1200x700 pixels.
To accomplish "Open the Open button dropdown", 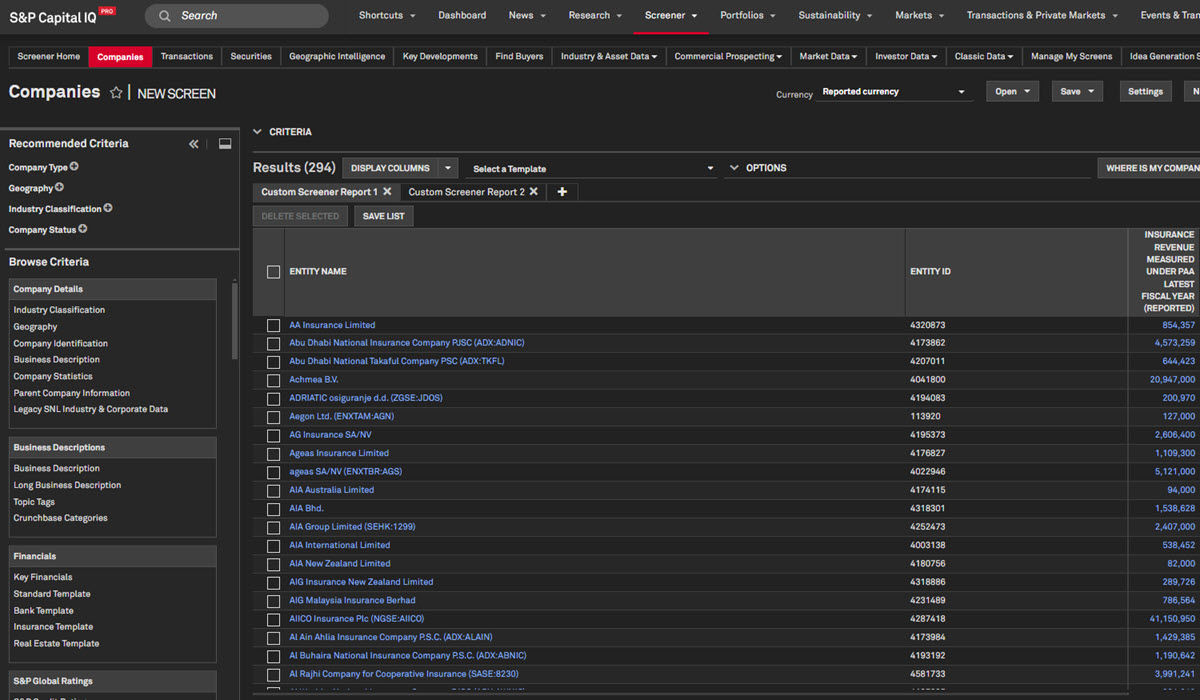I will 1012,91.
